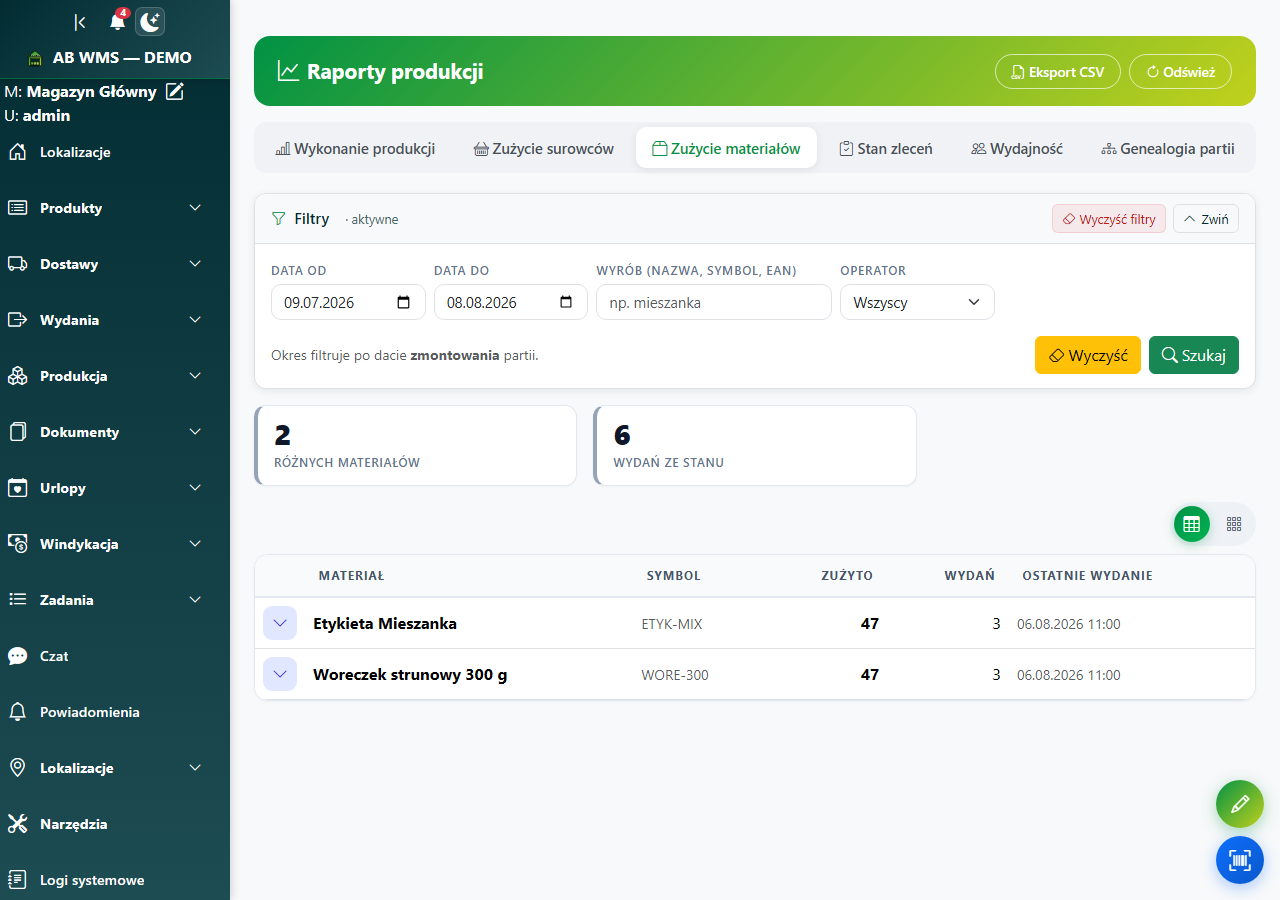This screenshot has height=900, width=1280.
Task: Expand the Produkcja submenu chevron
Action: (195, 376)
